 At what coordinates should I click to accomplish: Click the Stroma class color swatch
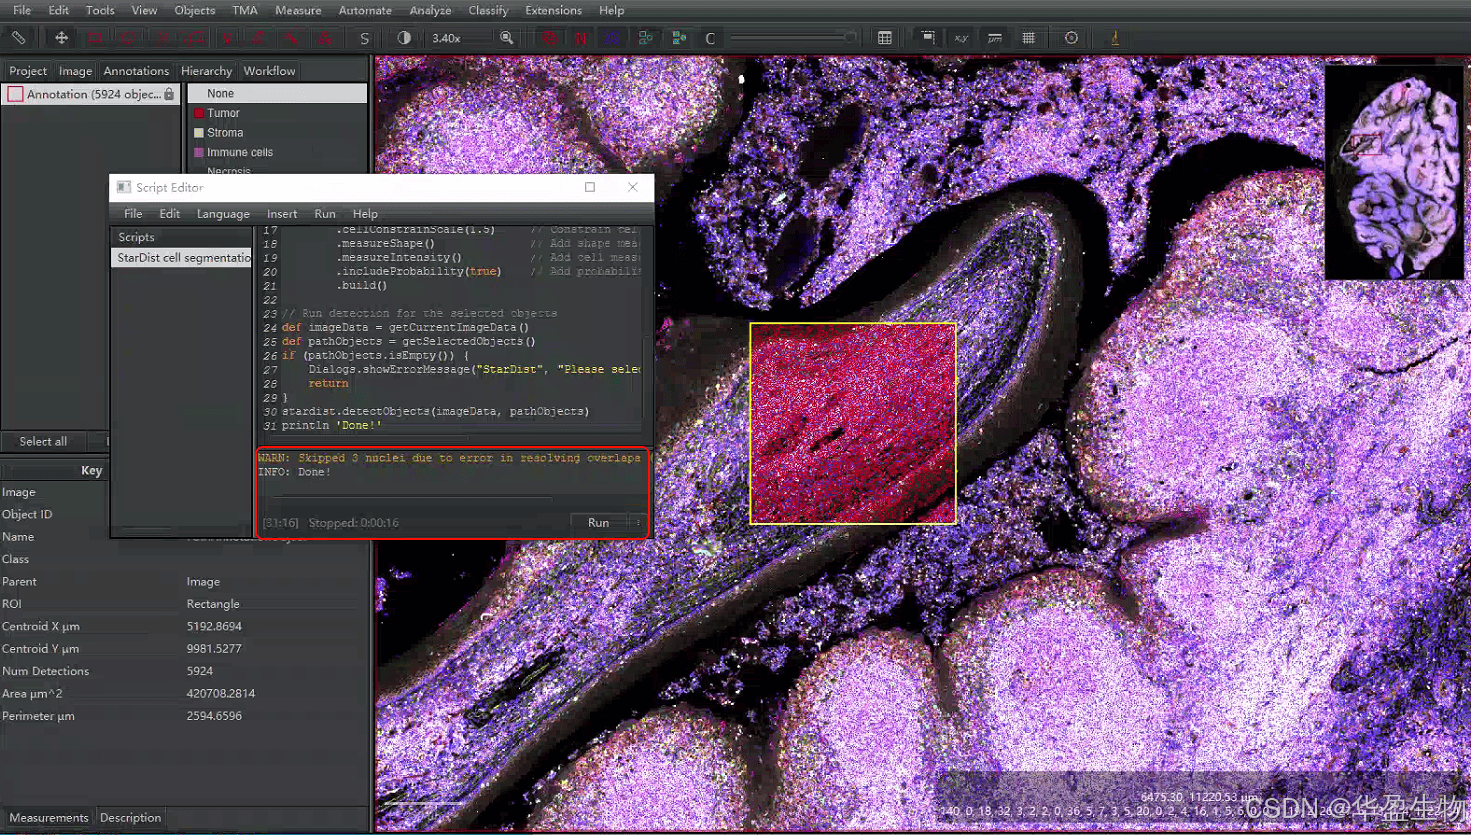199,133
